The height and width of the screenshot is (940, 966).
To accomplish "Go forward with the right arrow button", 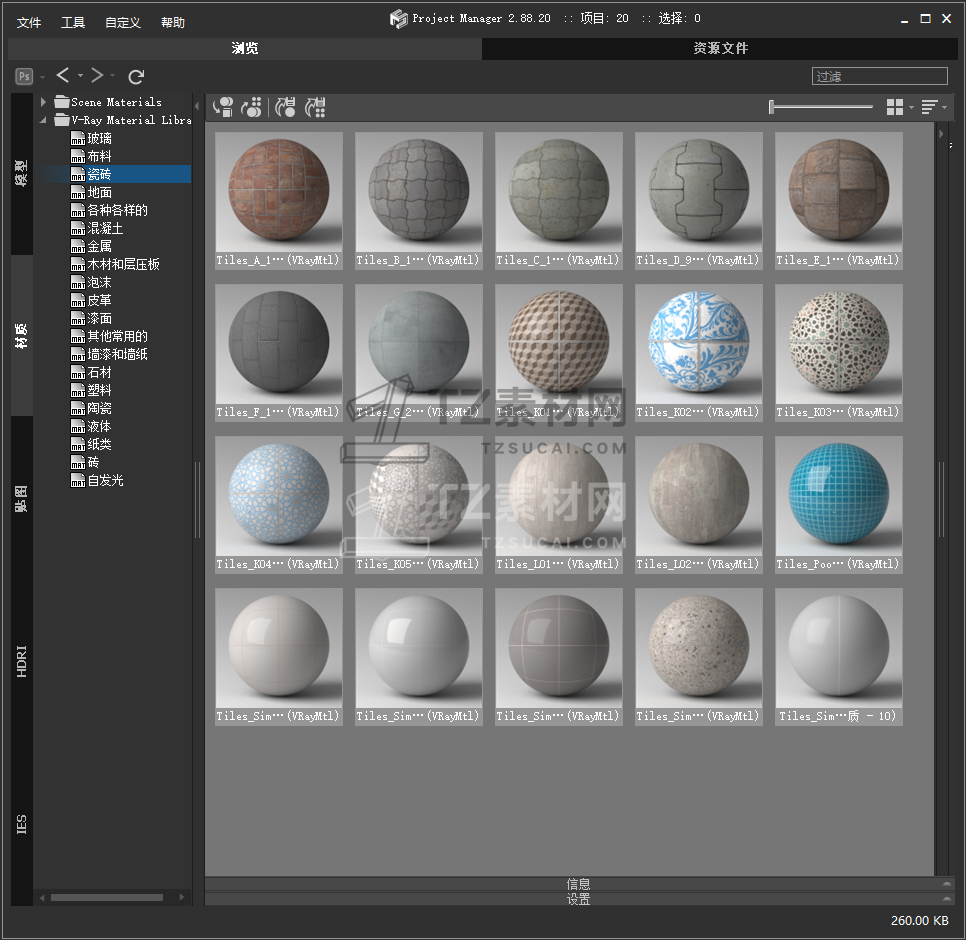I will point(97,76).
